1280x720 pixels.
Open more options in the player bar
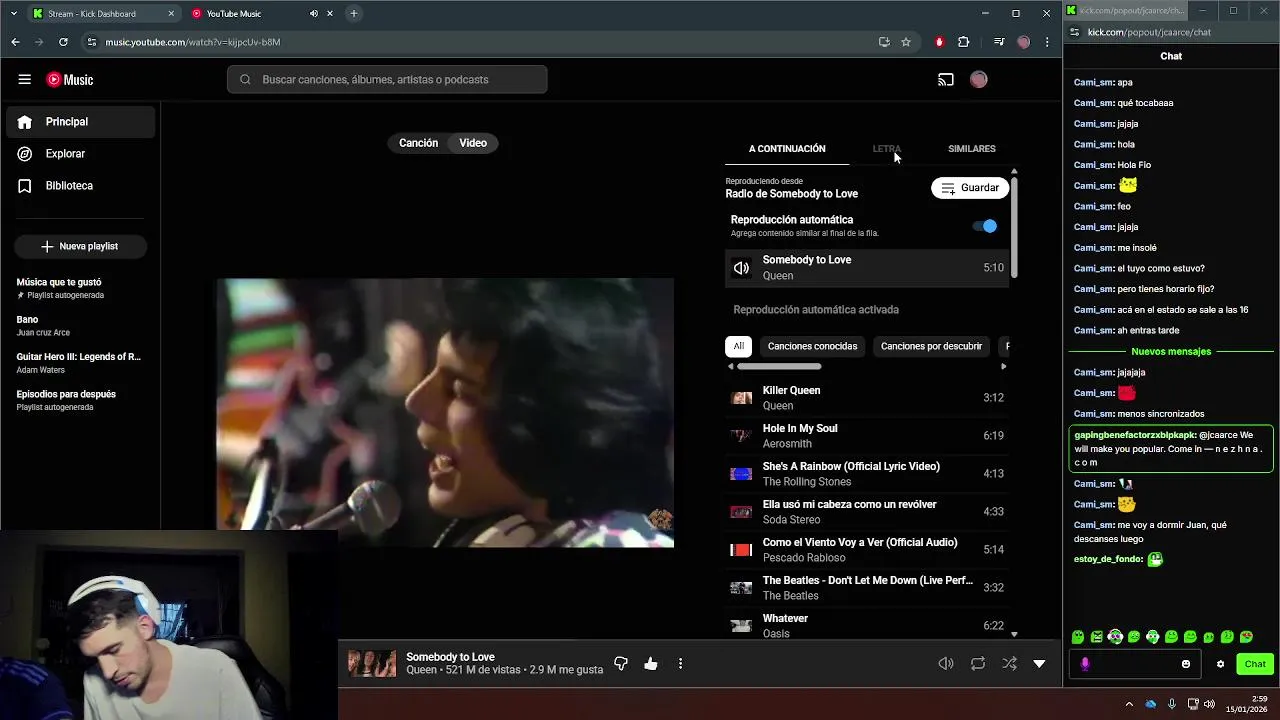680,663
